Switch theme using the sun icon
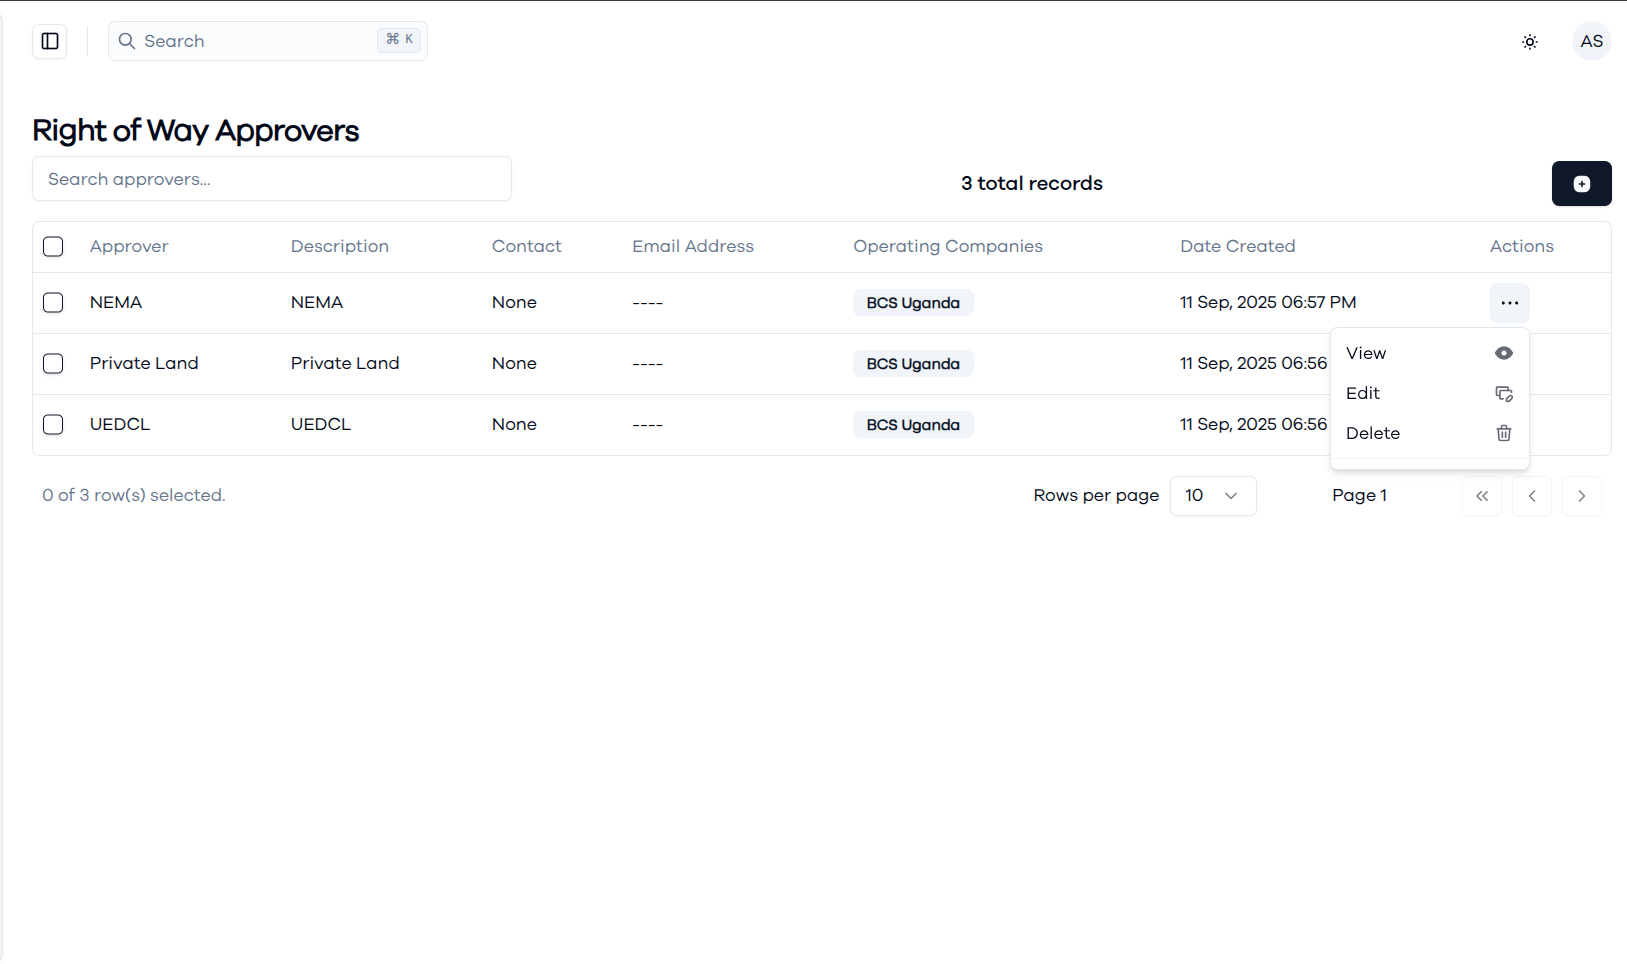Viewport: 1627px width, 964px height. click(1530, 42)
